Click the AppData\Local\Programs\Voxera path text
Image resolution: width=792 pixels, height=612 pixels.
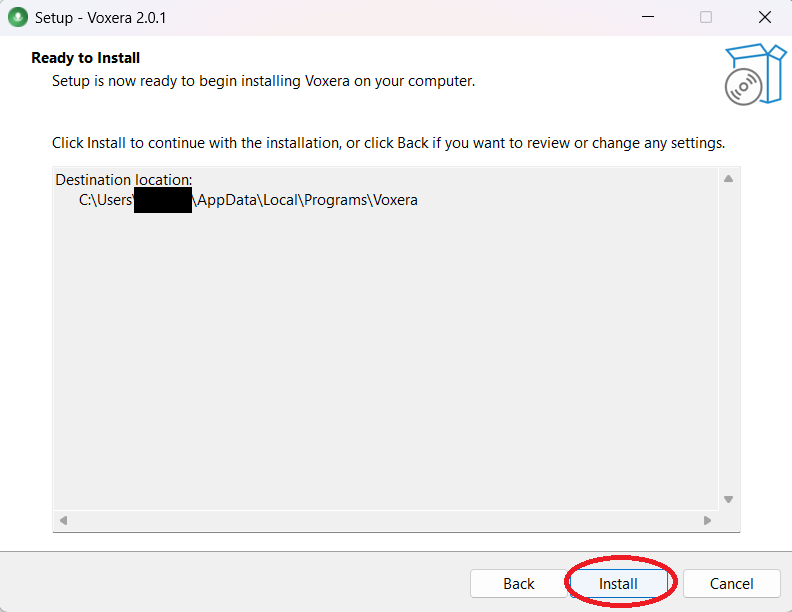(x=305, y=200)
